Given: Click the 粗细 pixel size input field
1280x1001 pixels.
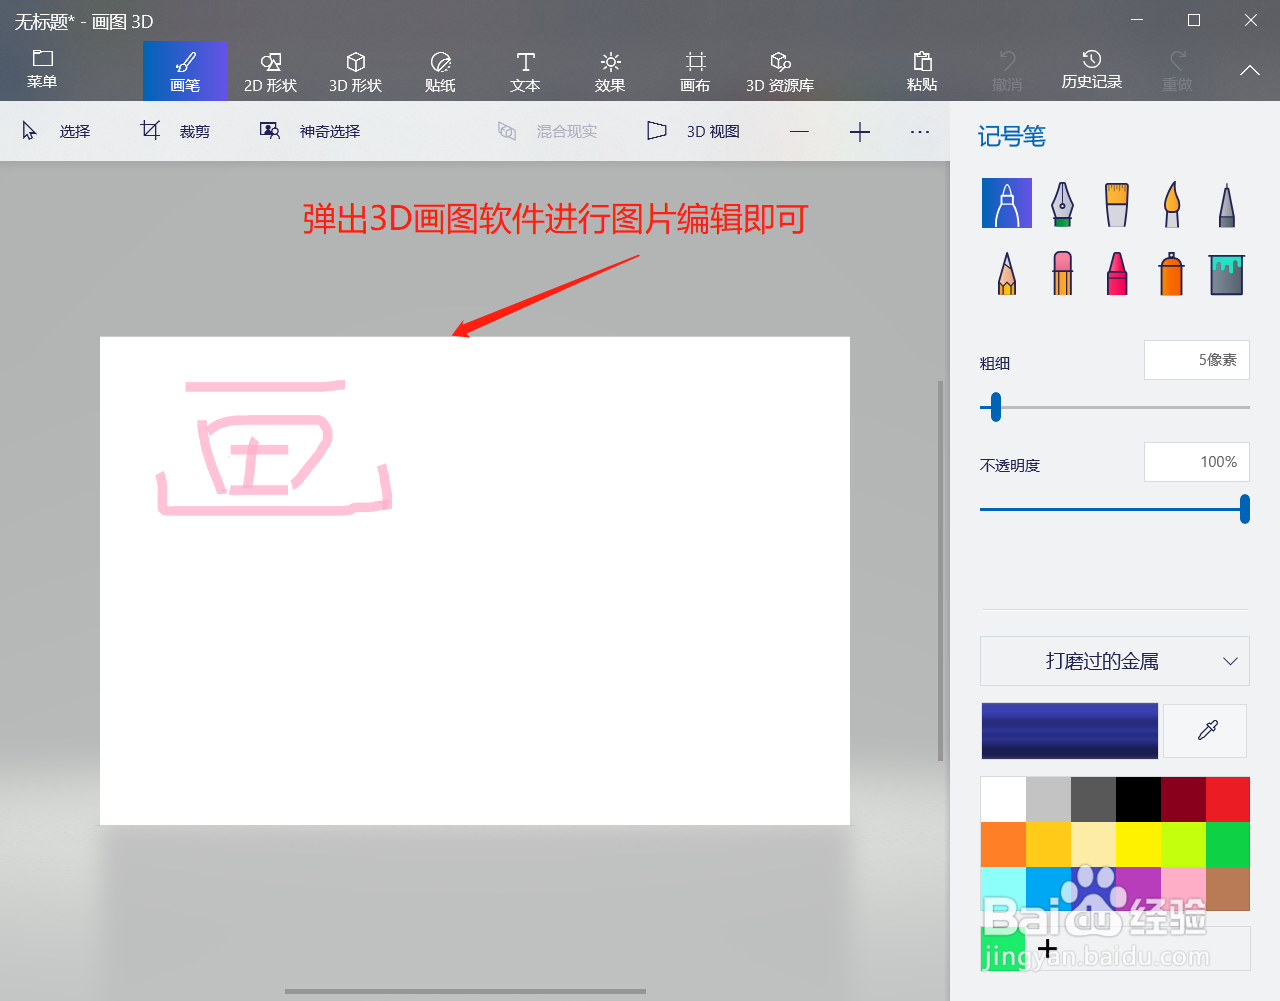Looking at the screenshot, I should pos(1196,360).
